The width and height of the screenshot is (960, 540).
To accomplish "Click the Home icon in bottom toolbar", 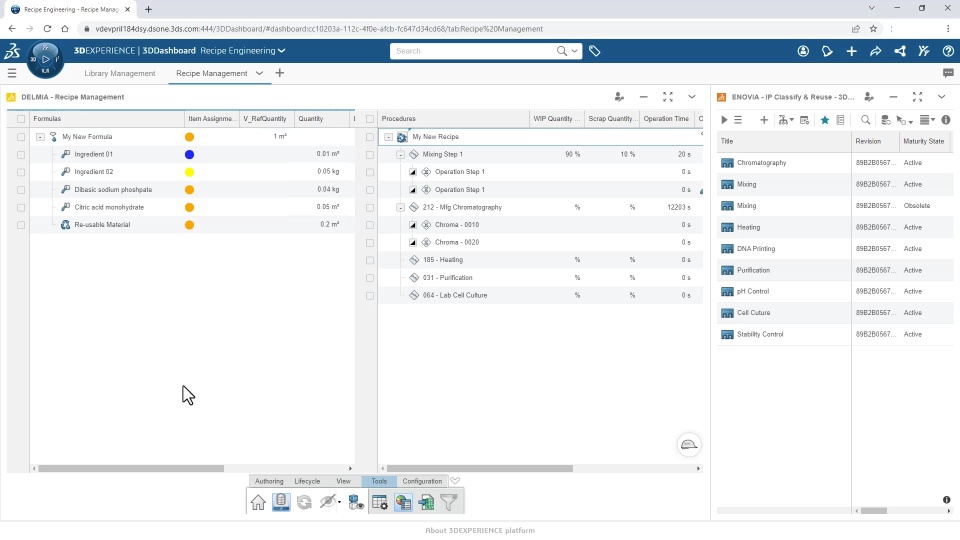I will tap(258, 502).
